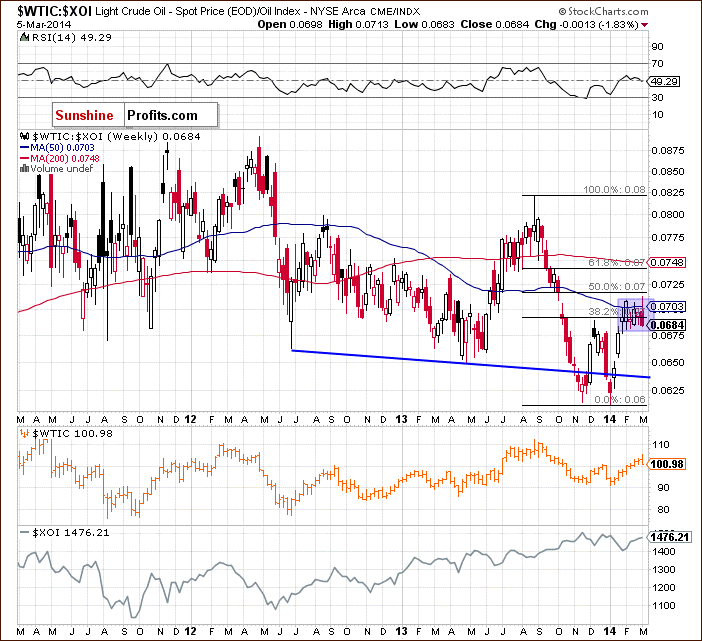Image resolution: width=702 pixels, height=641 pixels.
Task: Click the RSI(14) 49.29 panel label
Action: [x=71, y=38]
